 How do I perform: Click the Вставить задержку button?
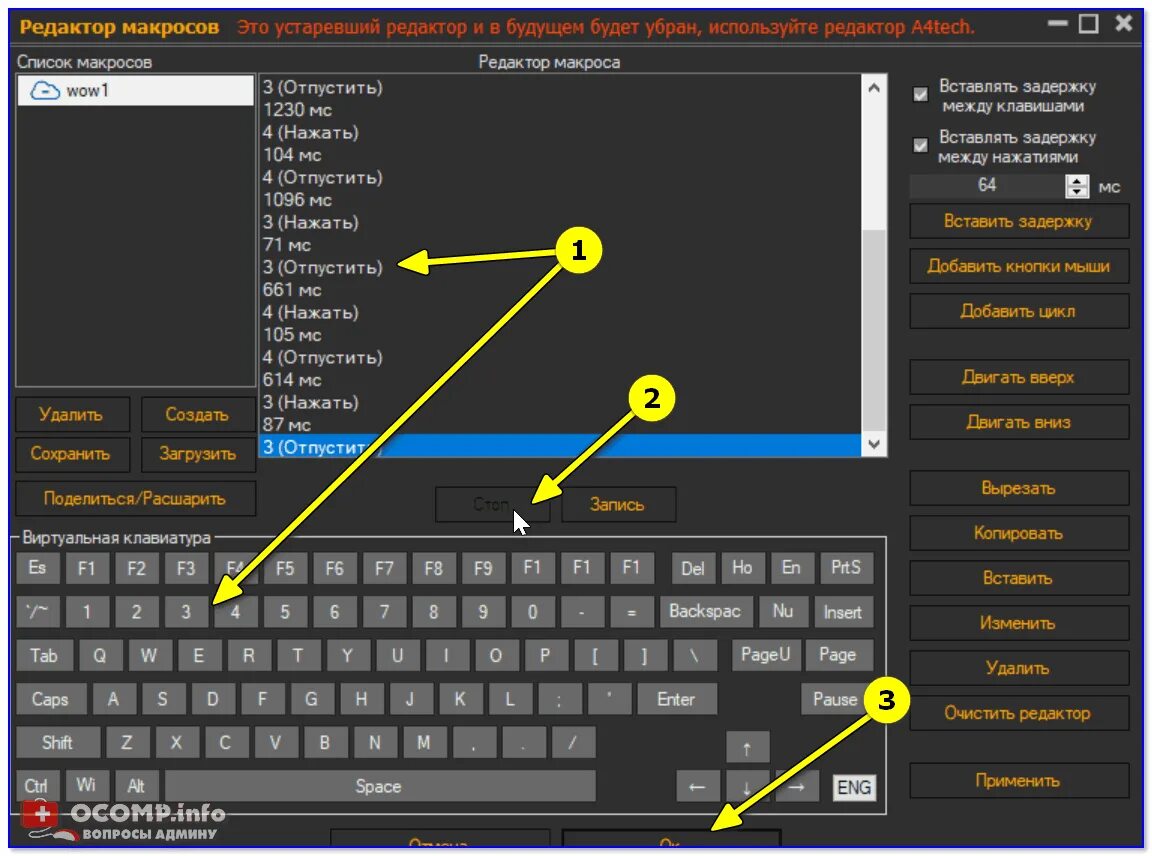pos(1018,221)
